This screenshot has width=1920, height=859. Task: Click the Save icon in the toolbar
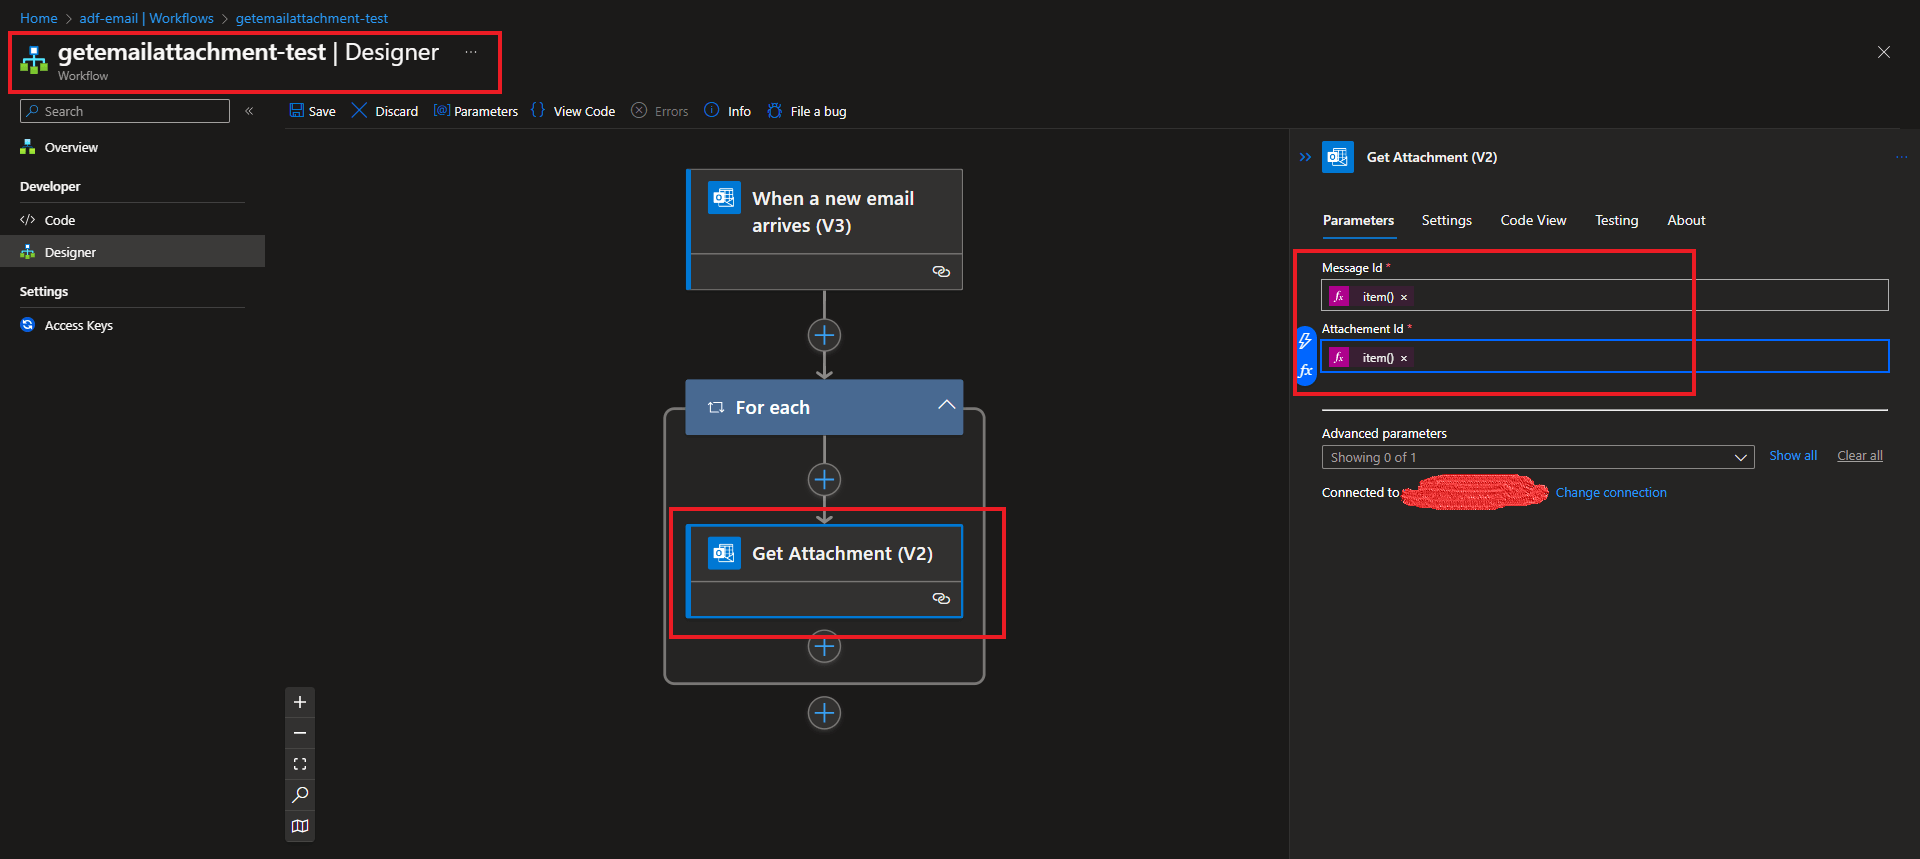[x=297, y=111]
